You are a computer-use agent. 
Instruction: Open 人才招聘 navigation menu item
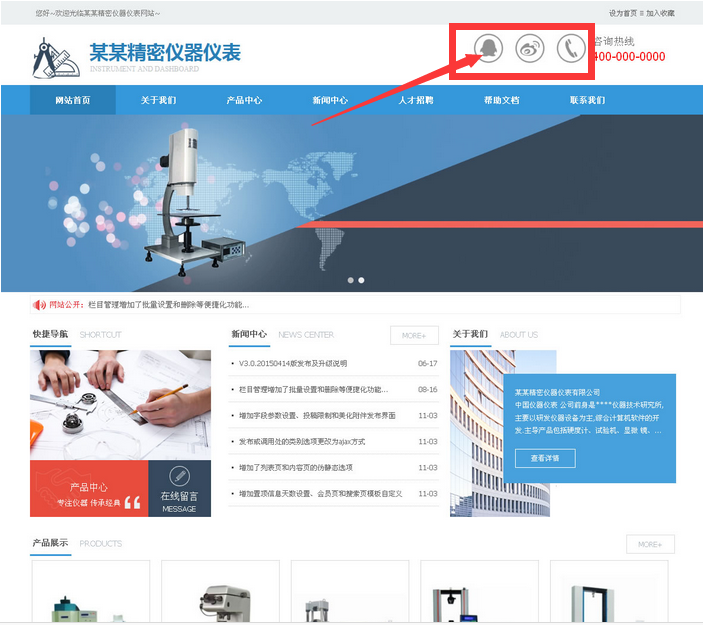tap(416, 101)
